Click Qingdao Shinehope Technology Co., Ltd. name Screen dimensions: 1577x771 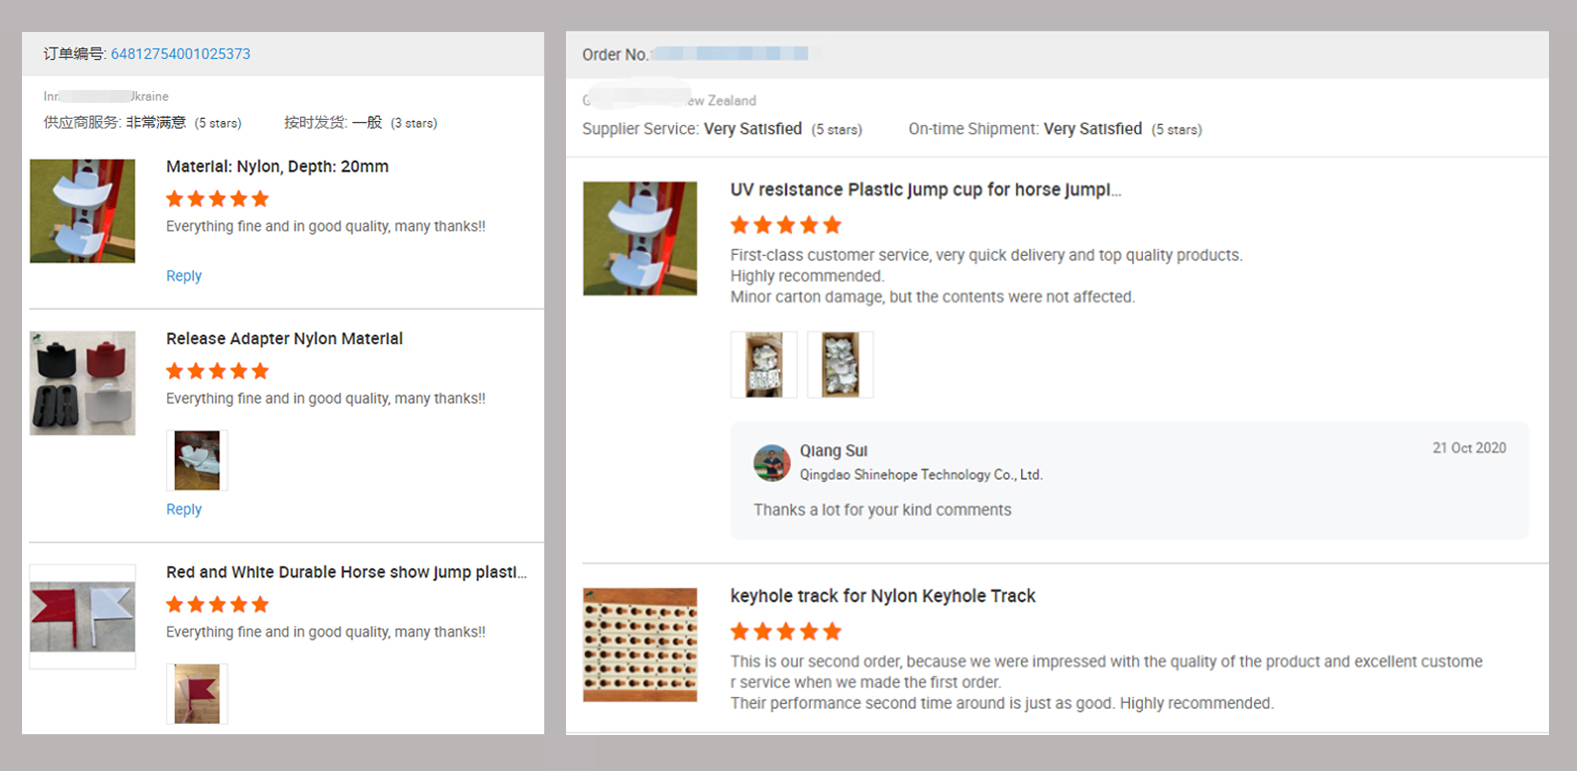[921, 475]
